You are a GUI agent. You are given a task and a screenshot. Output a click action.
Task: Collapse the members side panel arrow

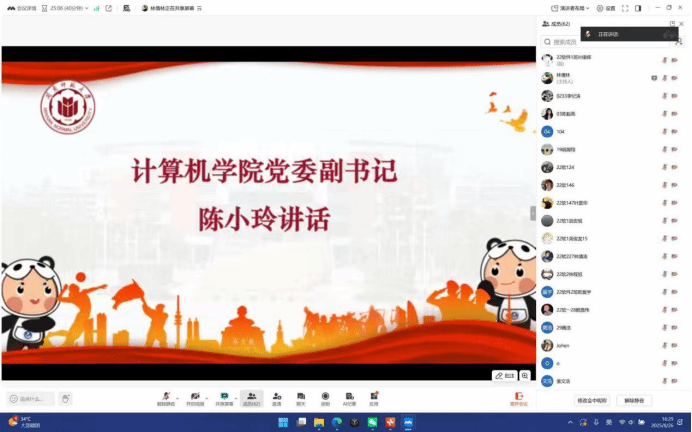532,212
